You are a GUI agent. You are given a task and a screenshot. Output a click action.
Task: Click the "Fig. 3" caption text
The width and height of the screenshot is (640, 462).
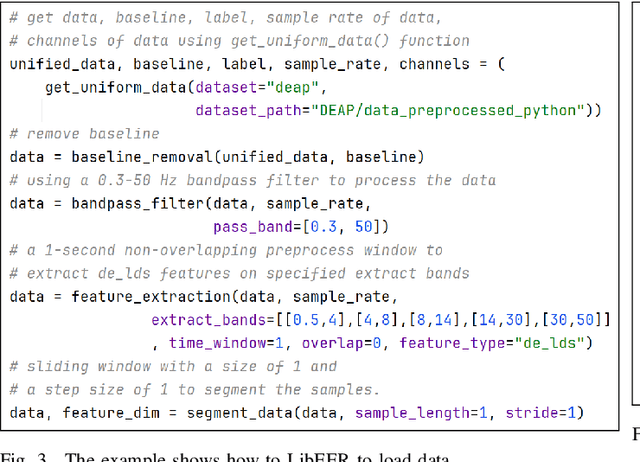[x=22, y=456]
